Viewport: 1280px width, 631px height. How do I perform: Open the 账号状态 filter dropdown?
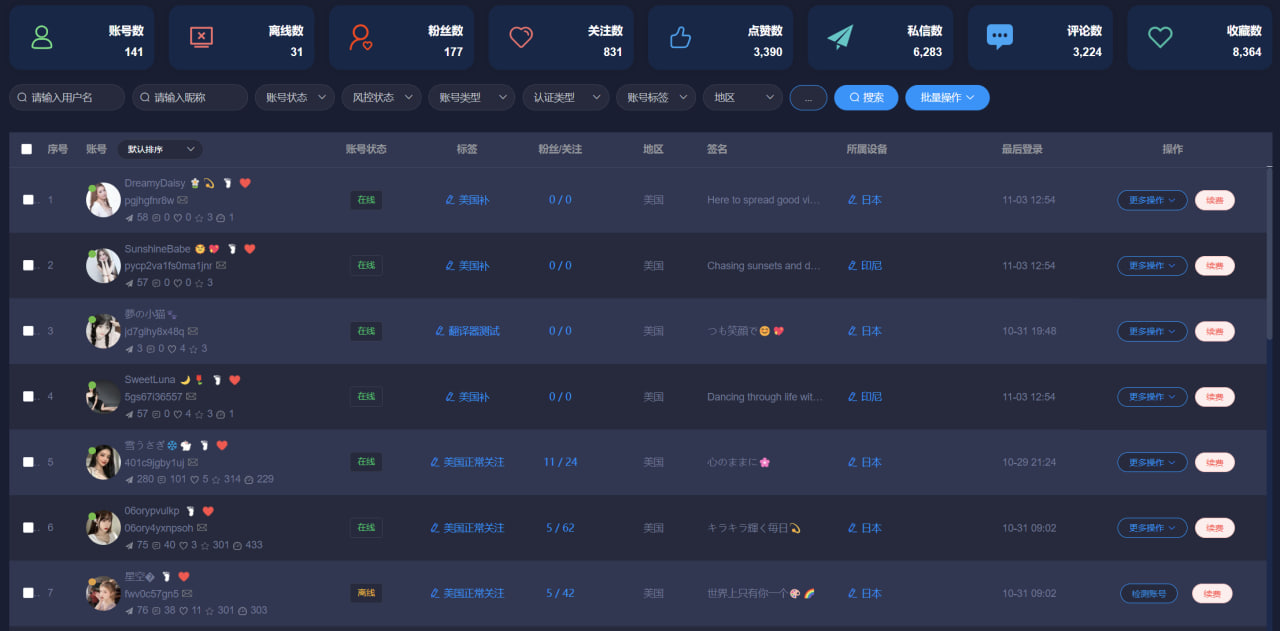pos(294,97)
